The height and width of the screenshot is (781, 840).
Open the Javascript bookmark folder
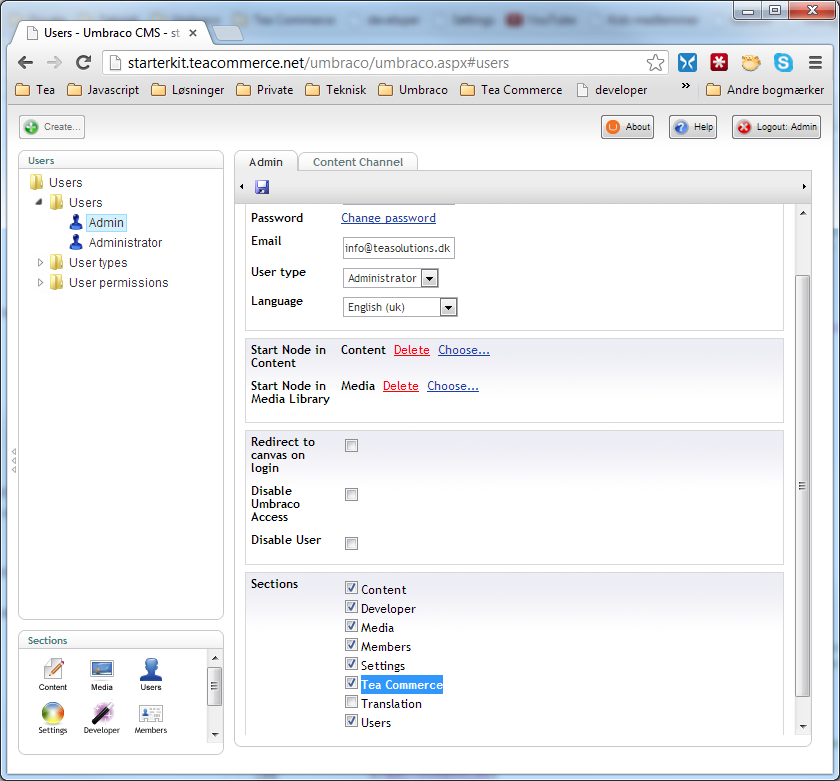(103, 90)
